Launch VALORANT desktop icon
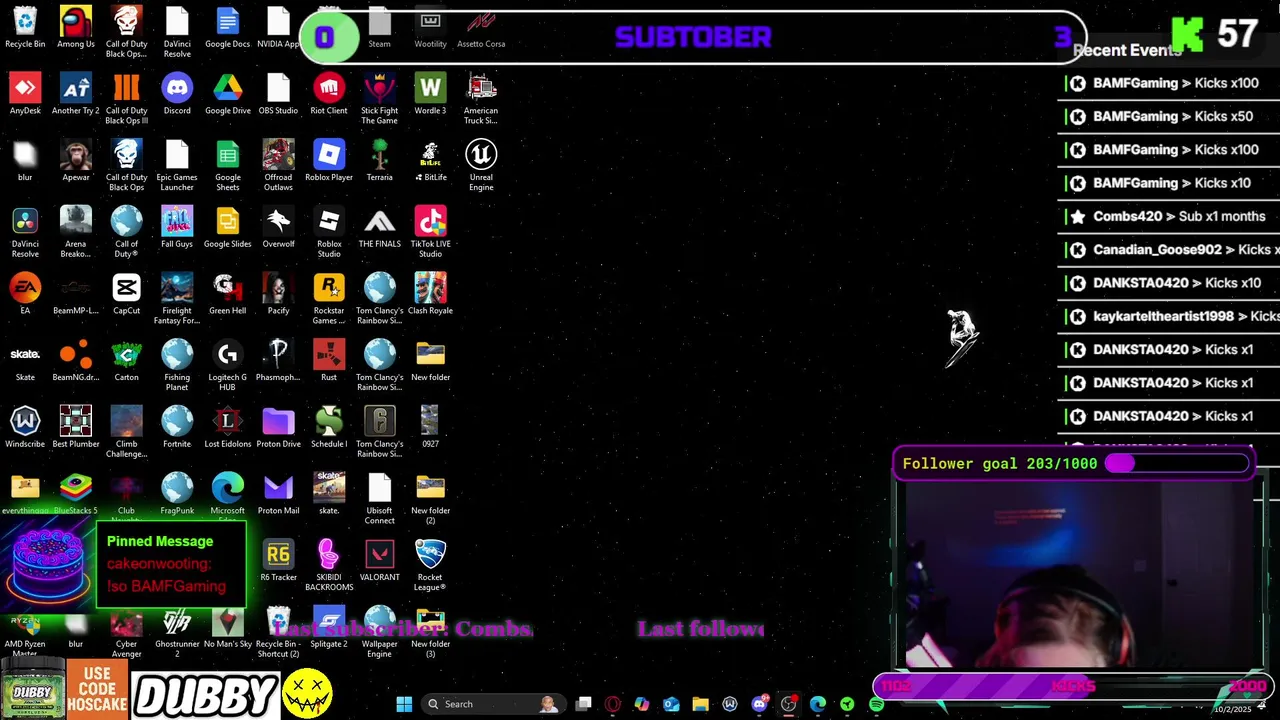 tap(379, 561)
